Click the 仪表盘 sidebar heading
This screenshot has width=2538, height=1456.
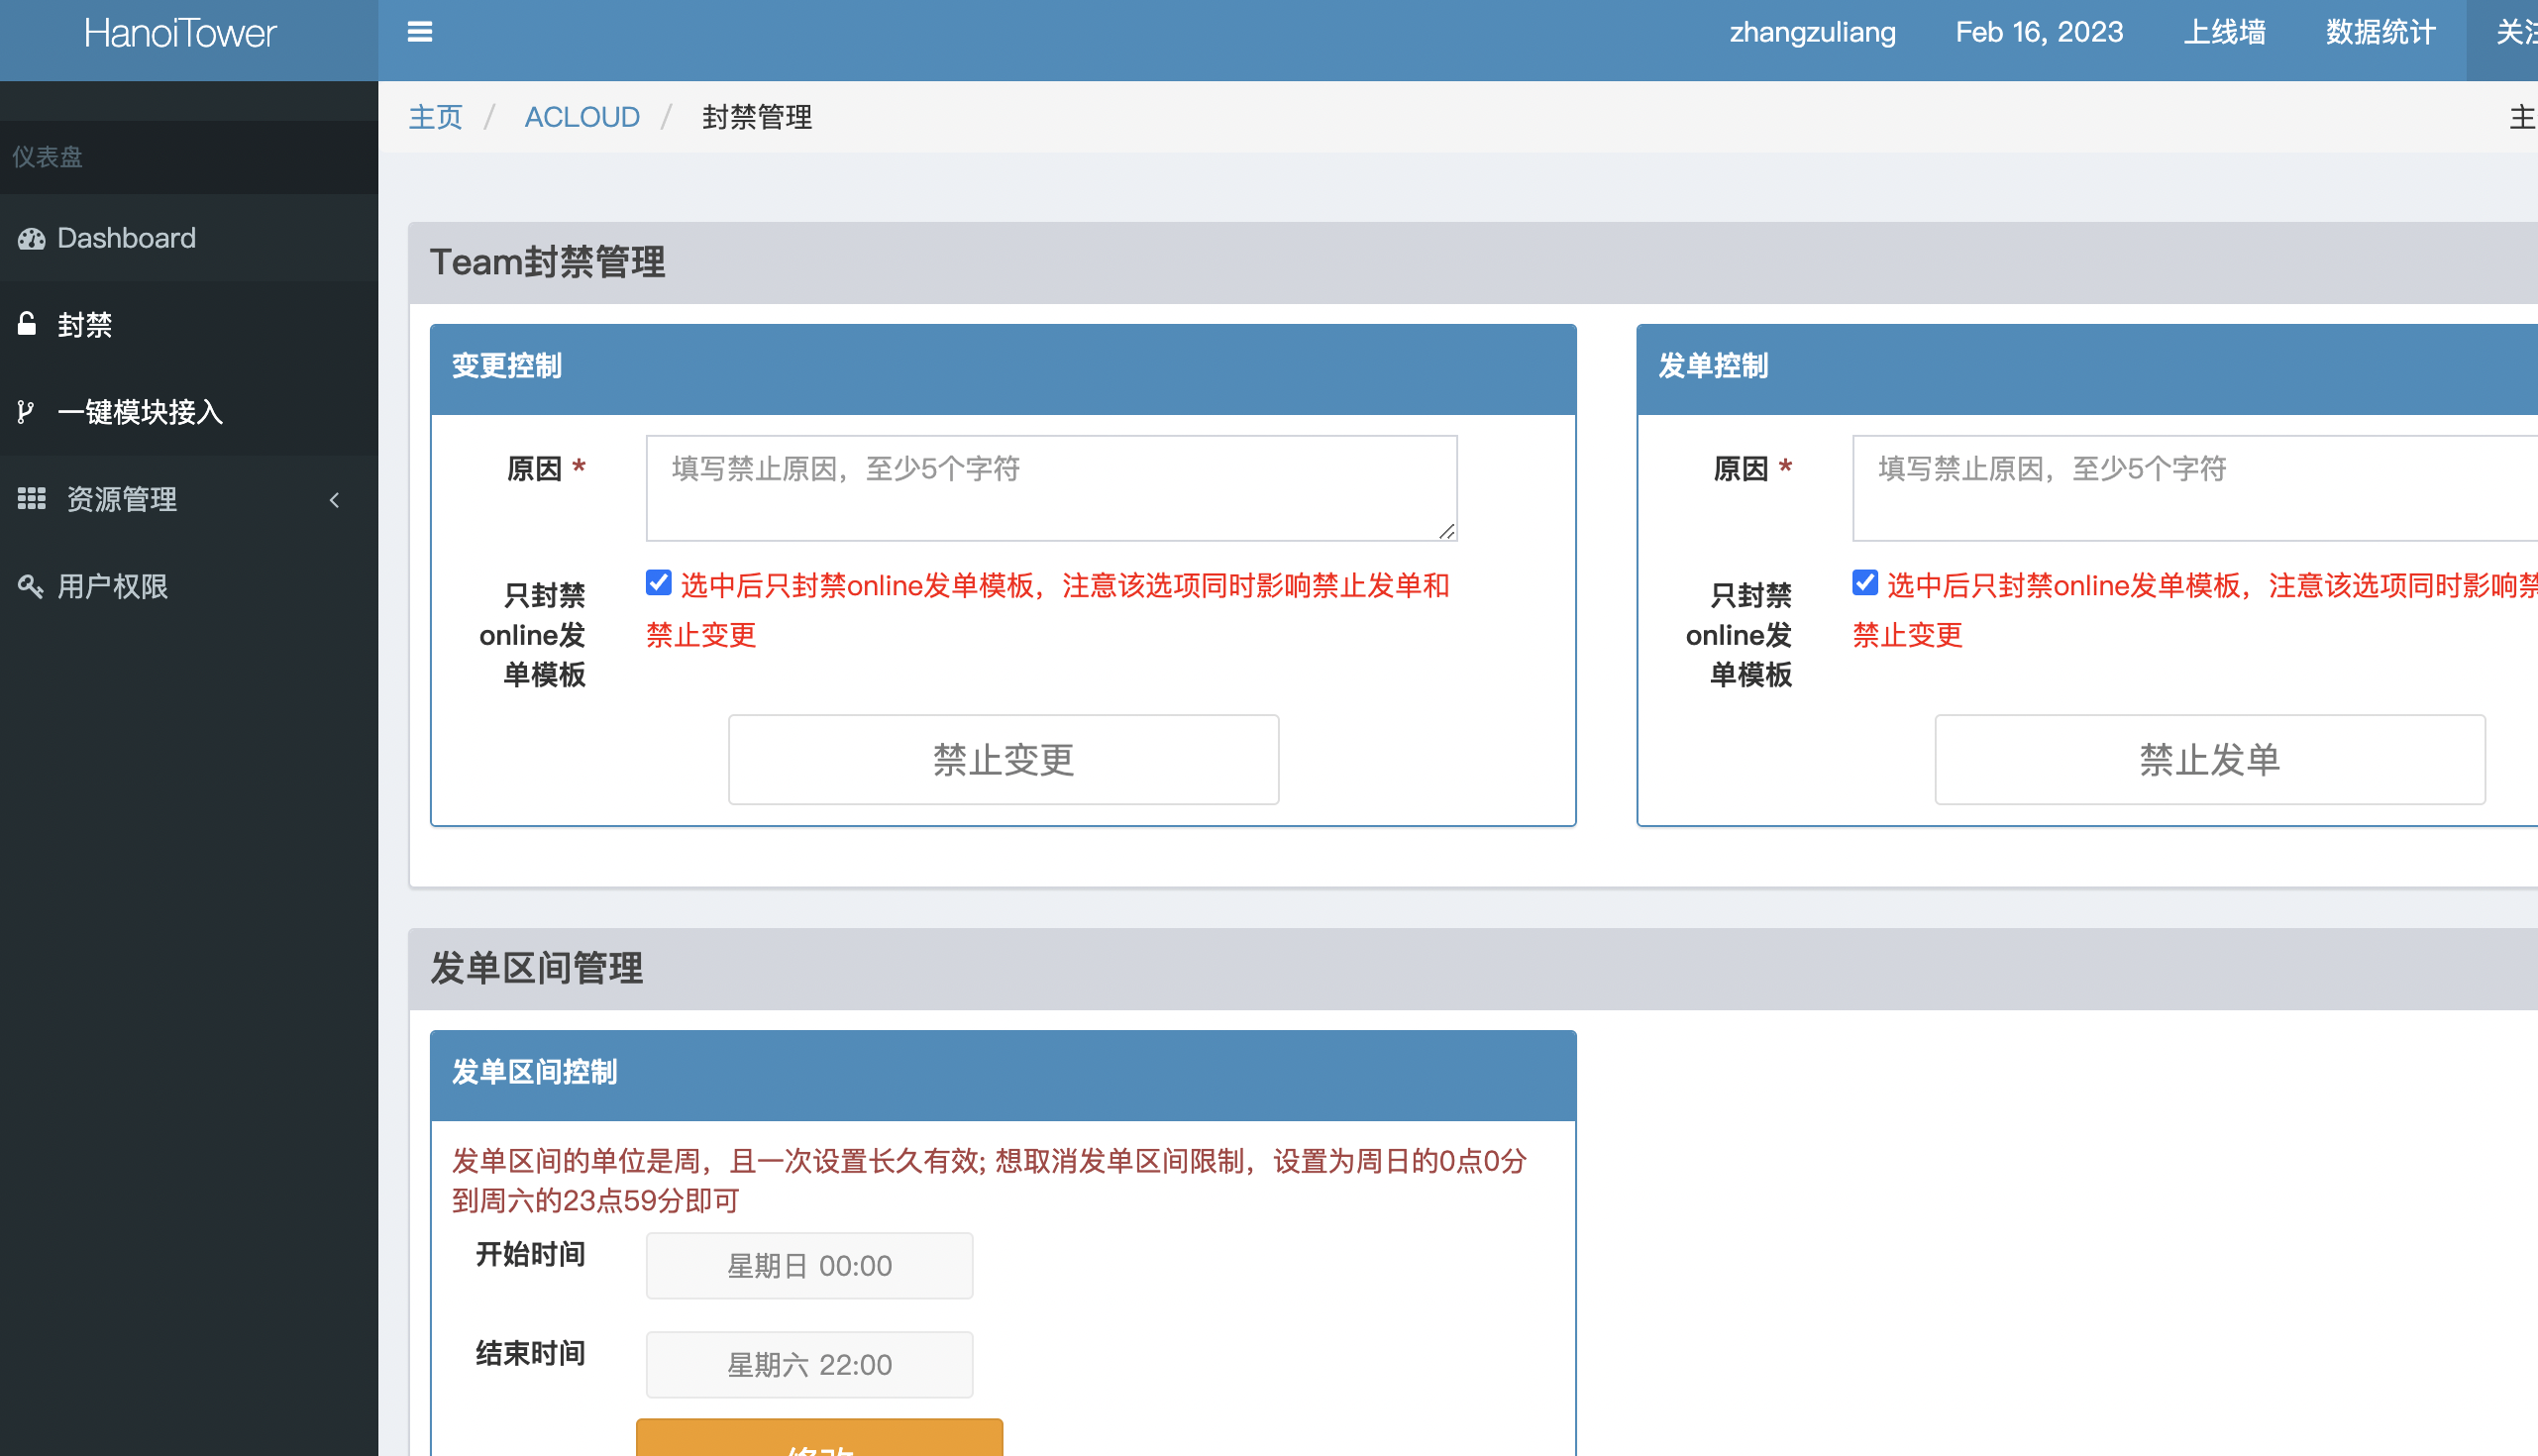pyautogui.click(x=47, y=157)
